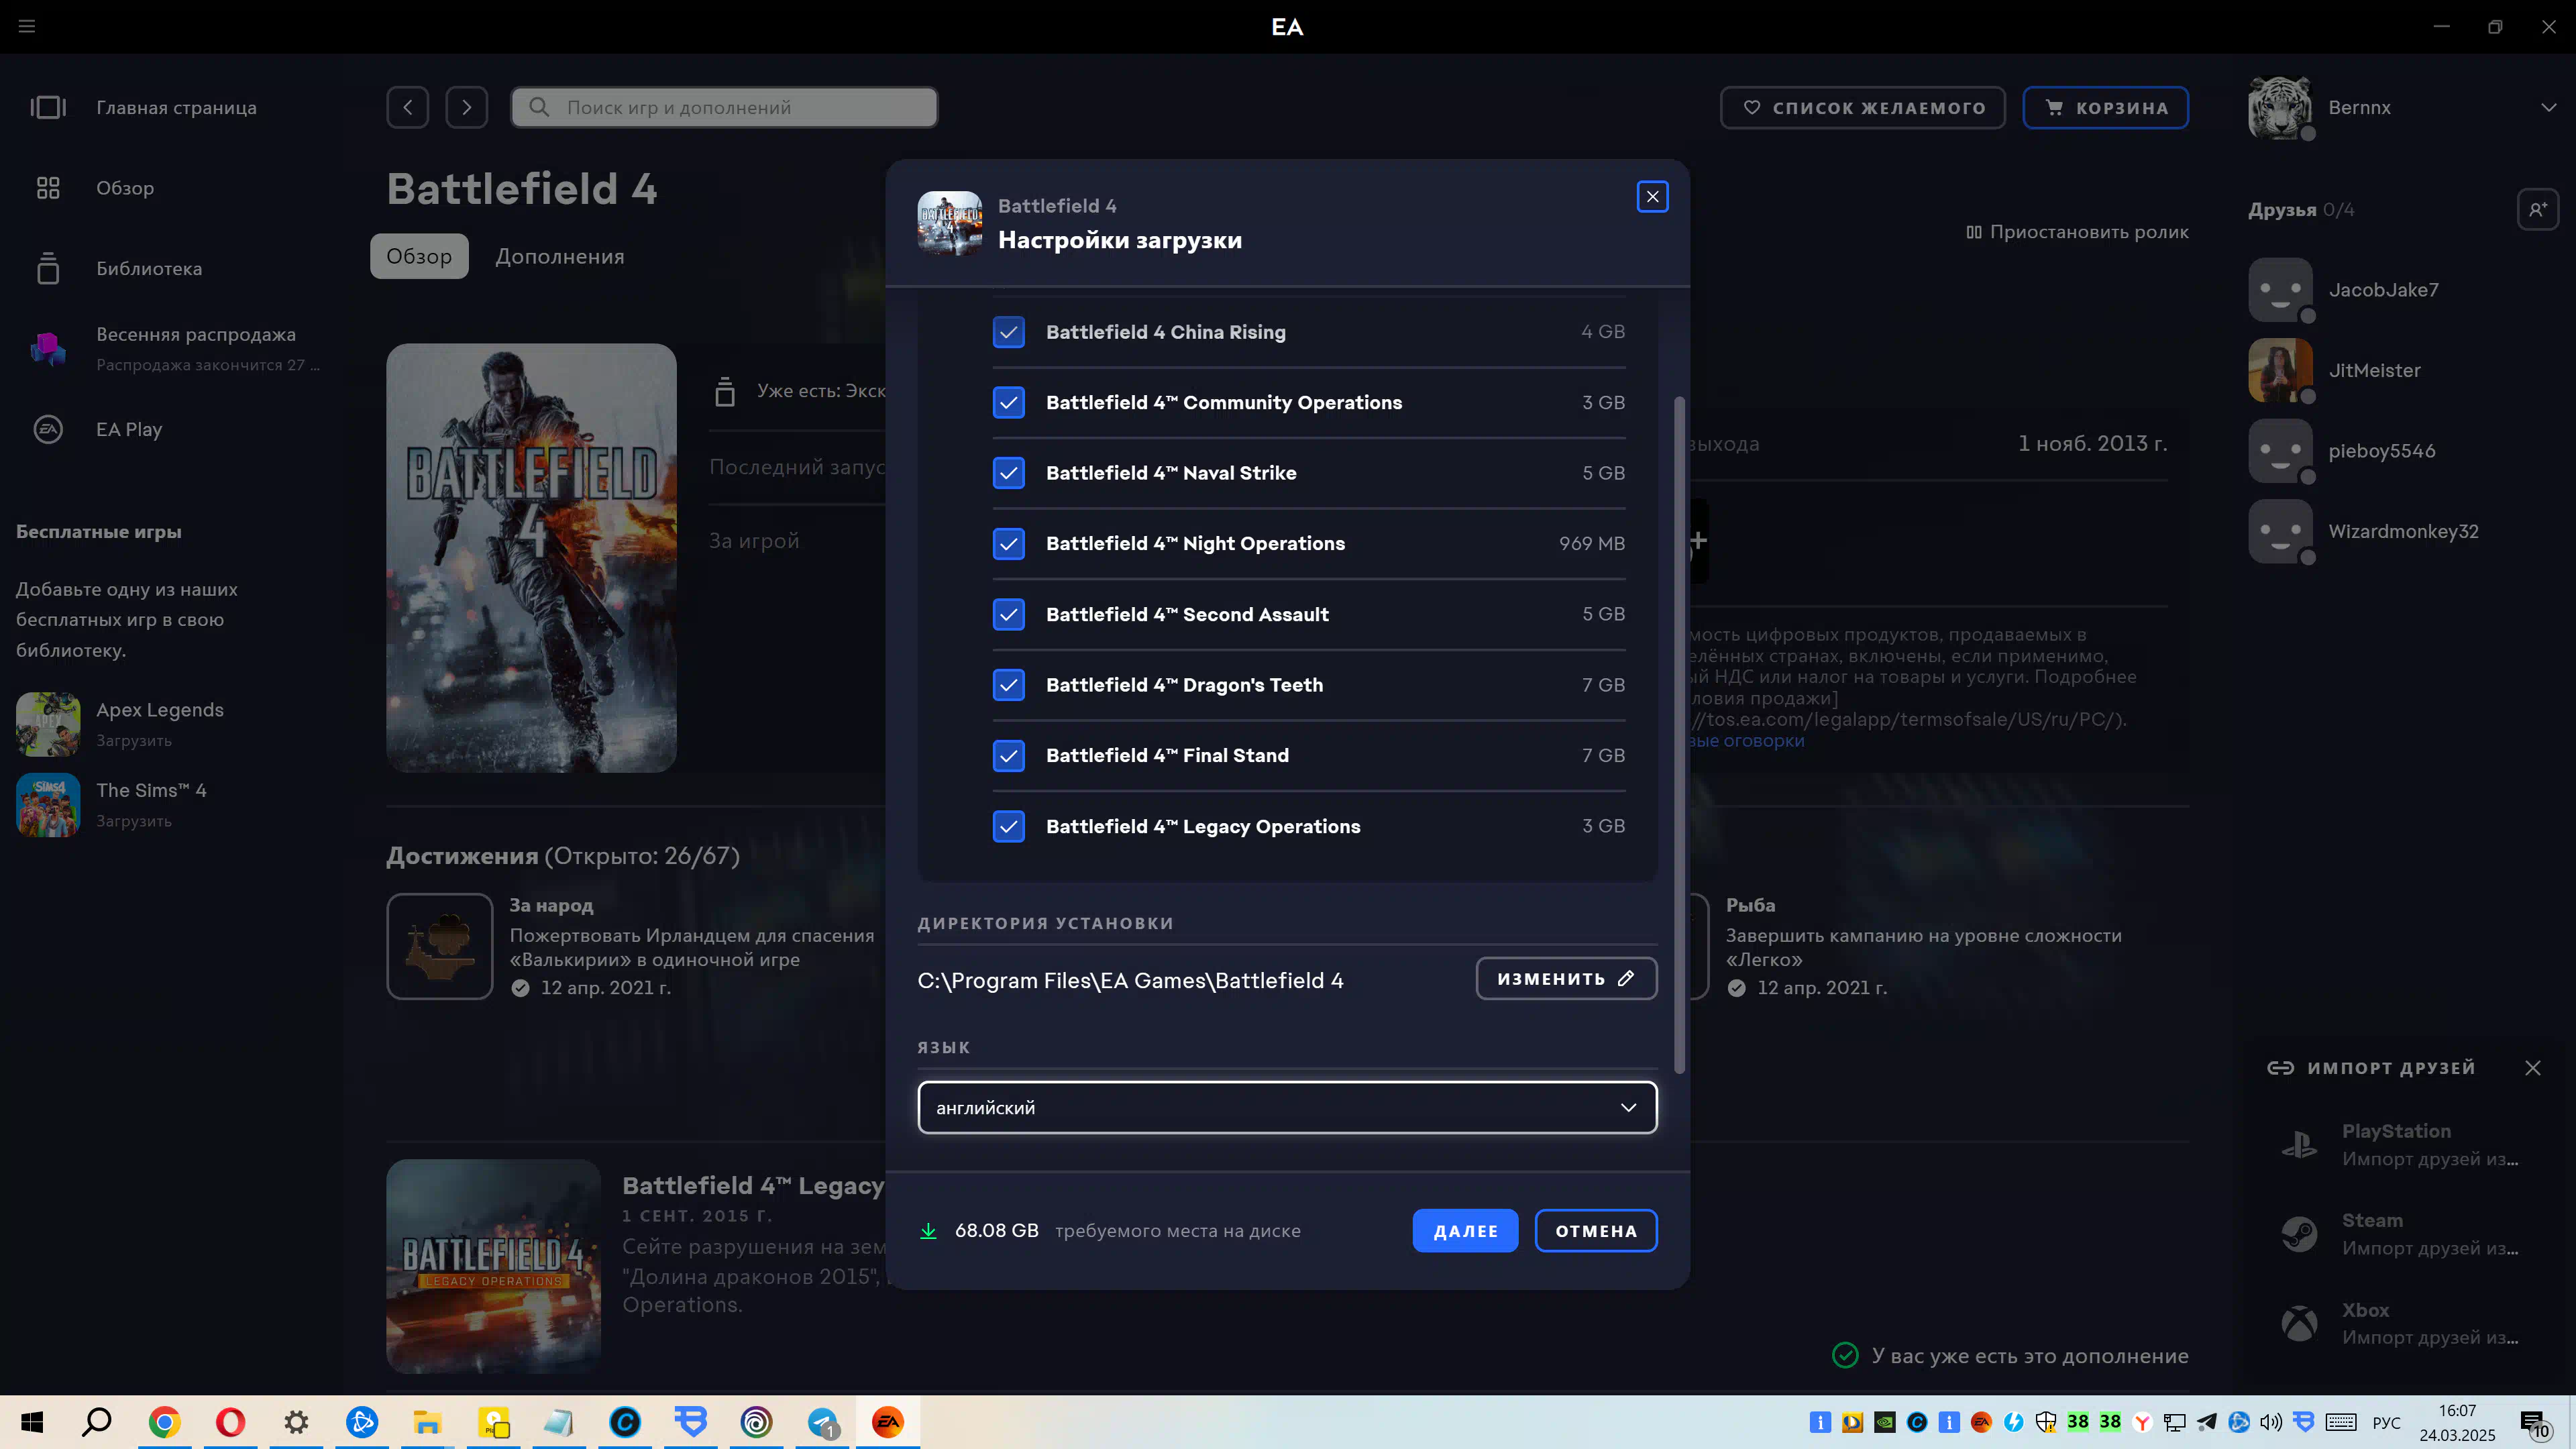Click the Battlefield 4 cover art
2576x1449 pixels.
531,558
